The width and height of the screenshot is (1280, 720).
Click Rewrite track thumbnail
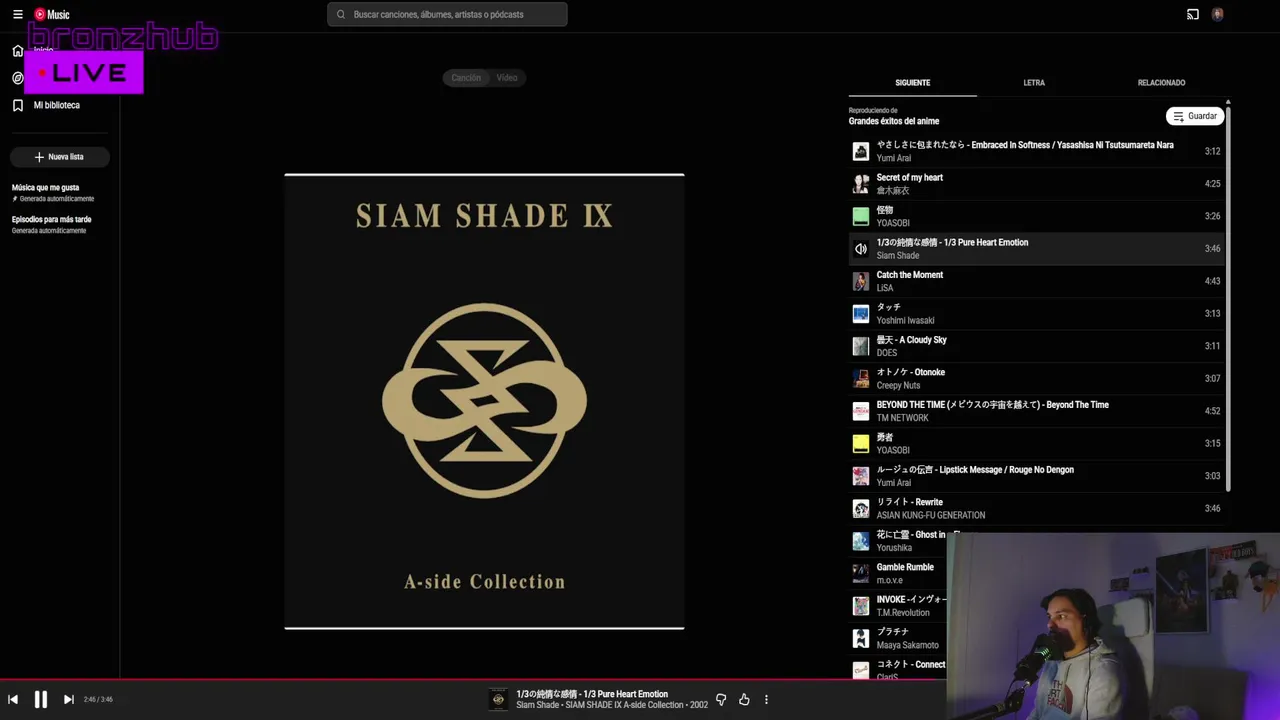coord(861,509)
